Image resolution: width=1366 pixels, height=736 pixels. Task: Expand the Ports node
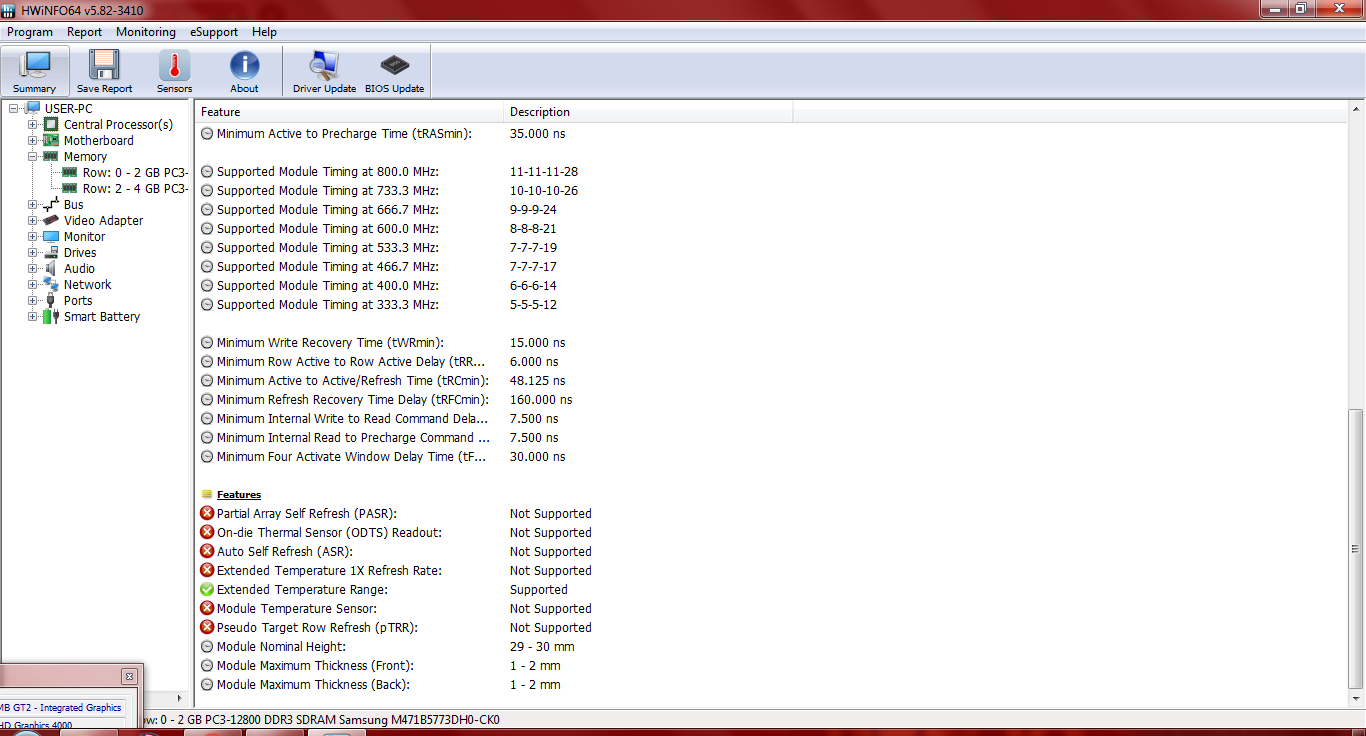point(33,300)
